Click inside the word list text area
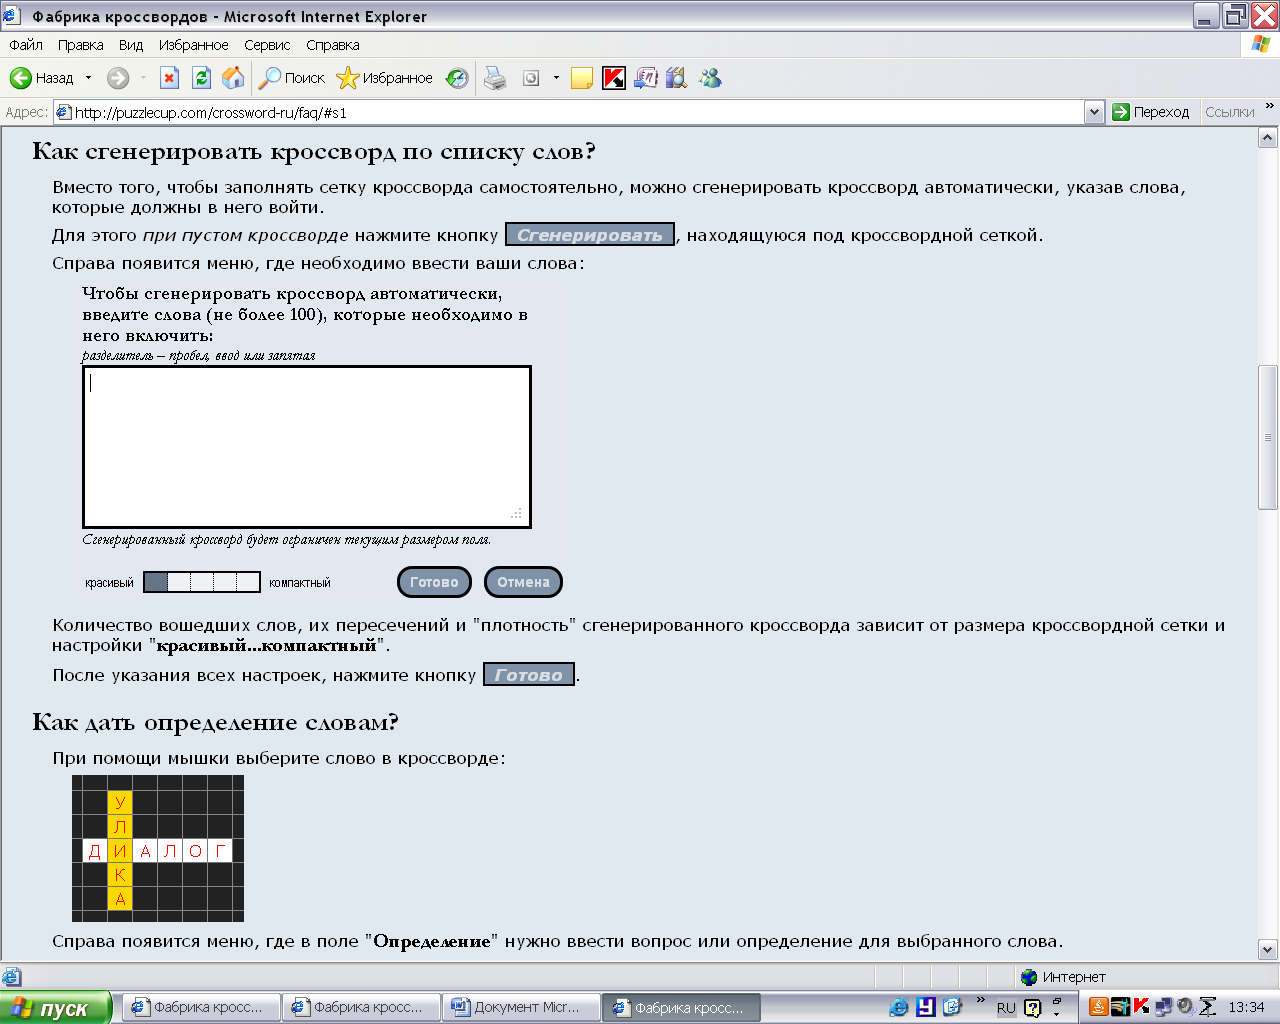 (307, 447)
